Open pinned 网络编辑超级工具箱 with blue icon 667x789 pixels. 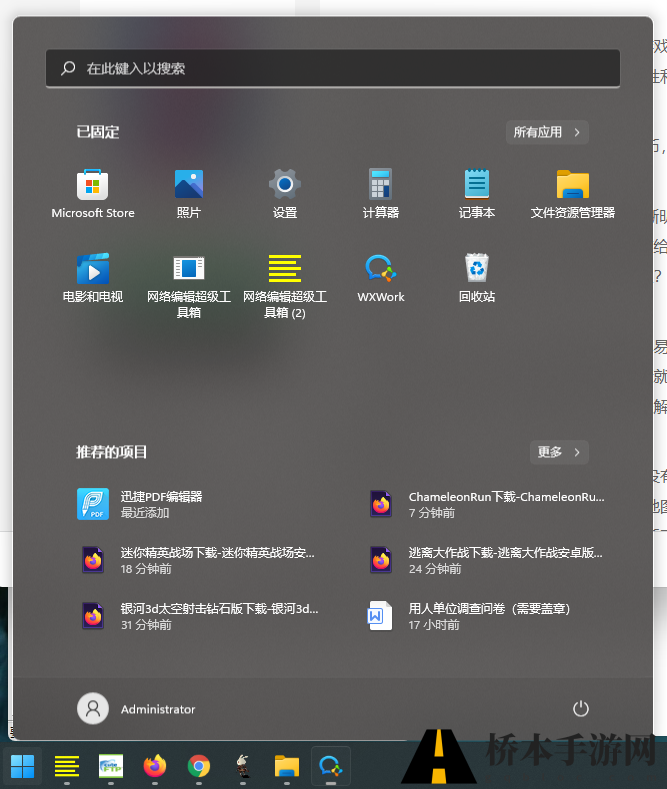click(x=189, y=286)
